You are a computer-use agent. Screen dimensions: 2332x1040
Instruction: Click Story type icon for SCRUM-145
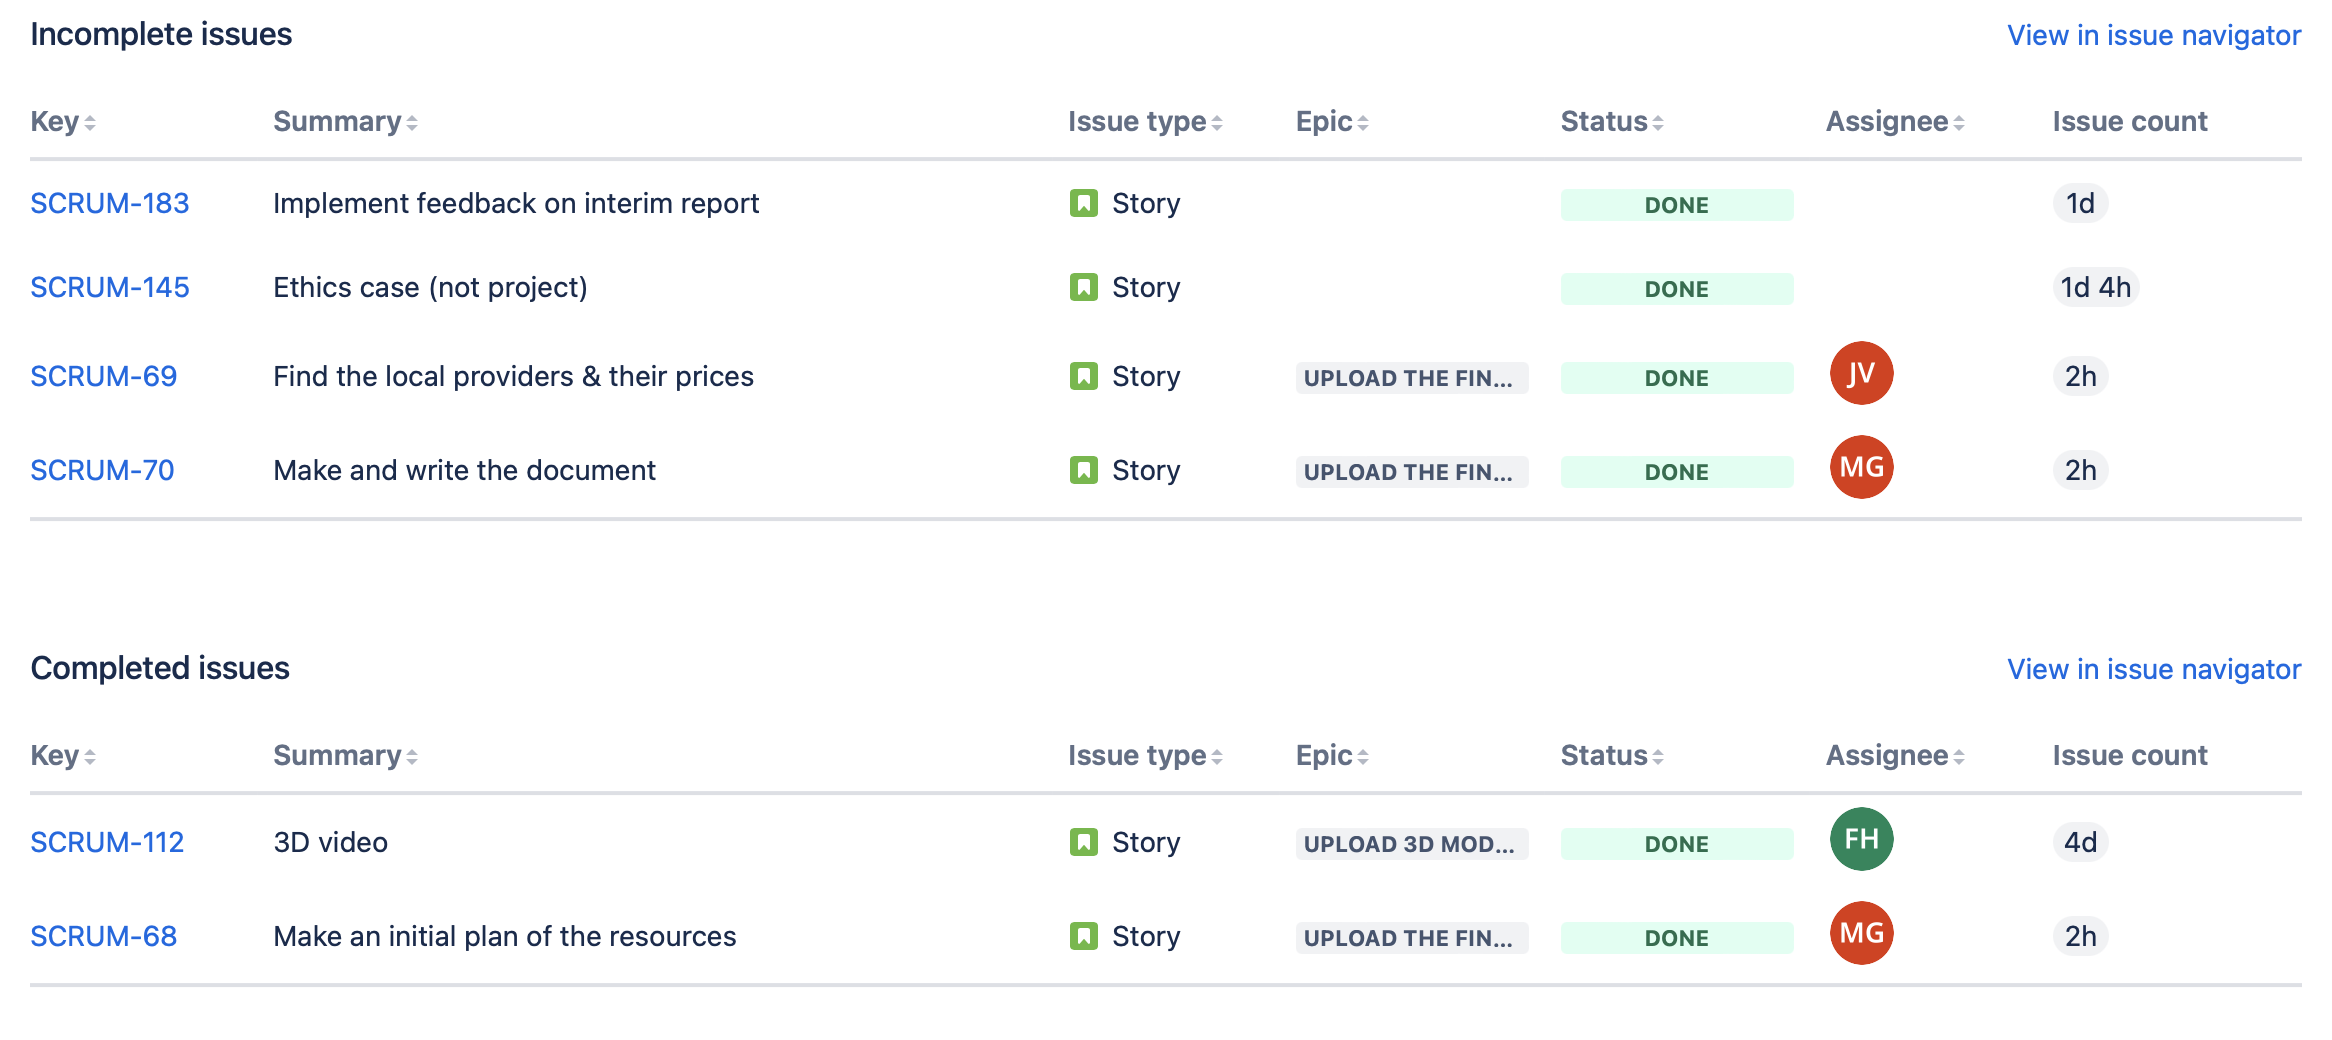1083,288
